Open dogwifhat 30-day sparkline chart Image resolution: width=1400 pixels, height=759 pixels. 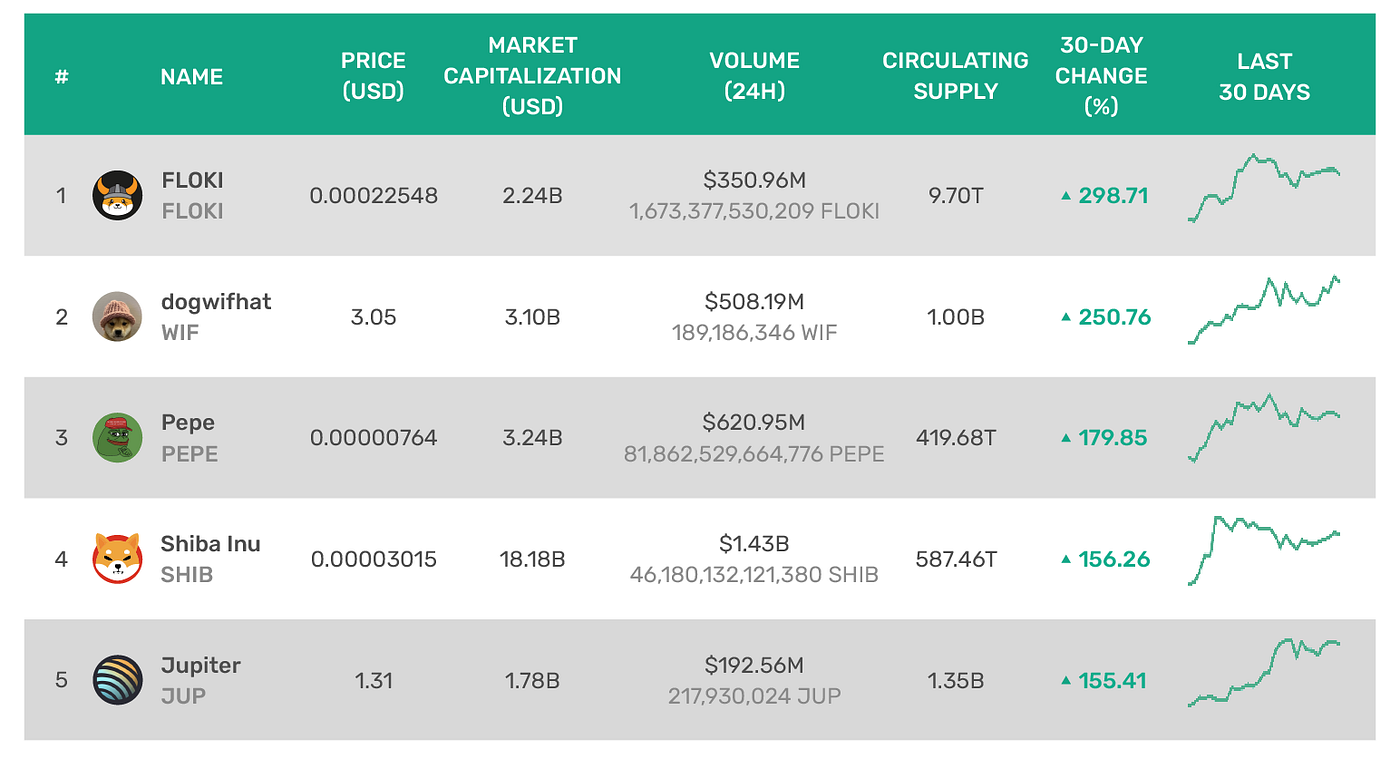click(x=1264, y=310)
